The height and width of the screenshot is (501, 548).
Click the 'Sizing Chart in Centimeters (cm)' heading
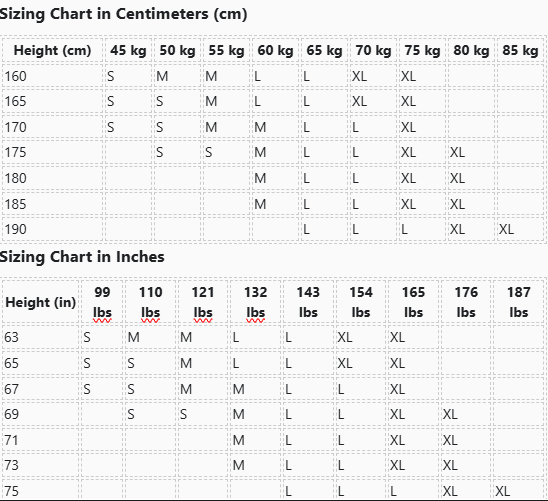[x=123, y=14]
